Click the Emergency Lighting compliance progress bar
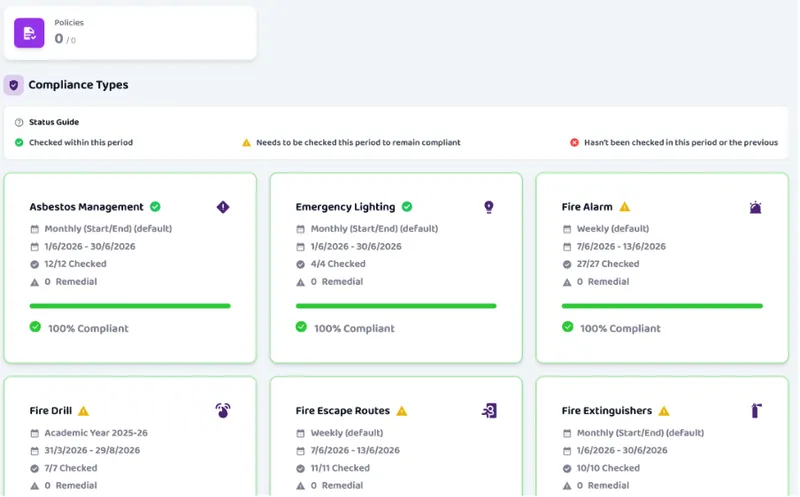Screen dimensions: 800x497 coord(396,306)
